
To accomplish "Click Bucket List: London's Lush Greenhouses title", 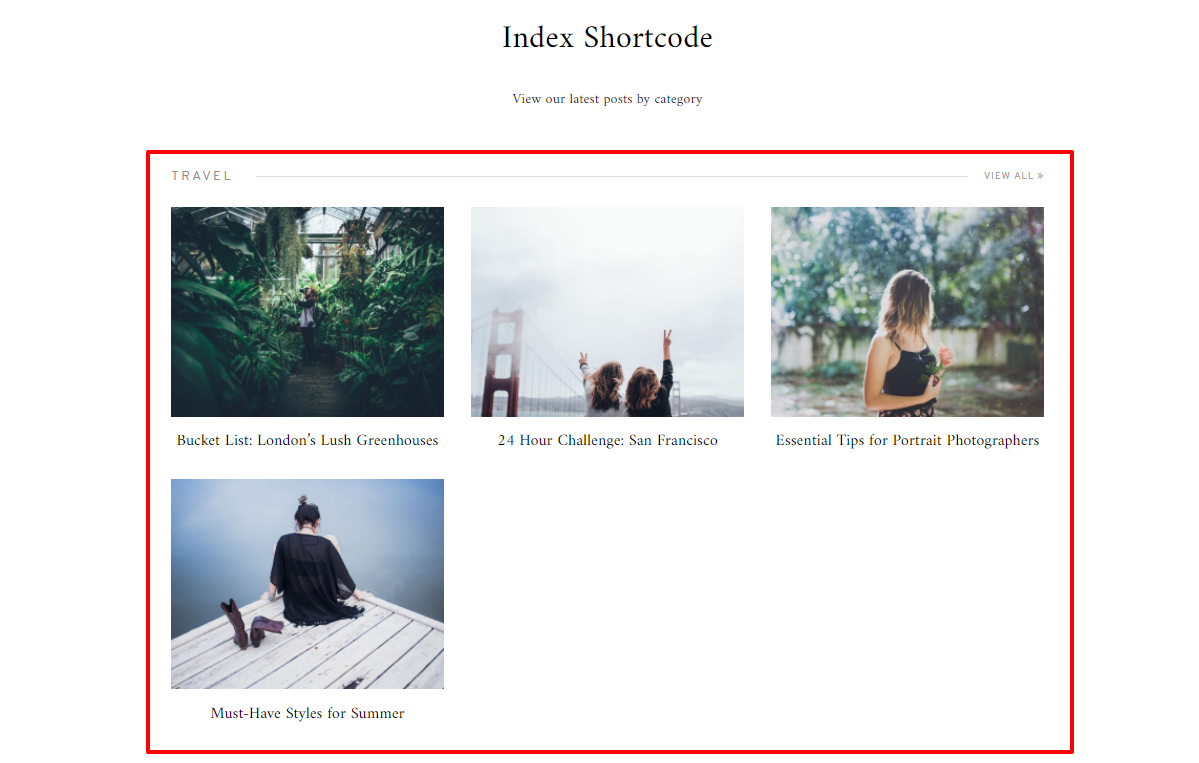I will coord(307,440).
